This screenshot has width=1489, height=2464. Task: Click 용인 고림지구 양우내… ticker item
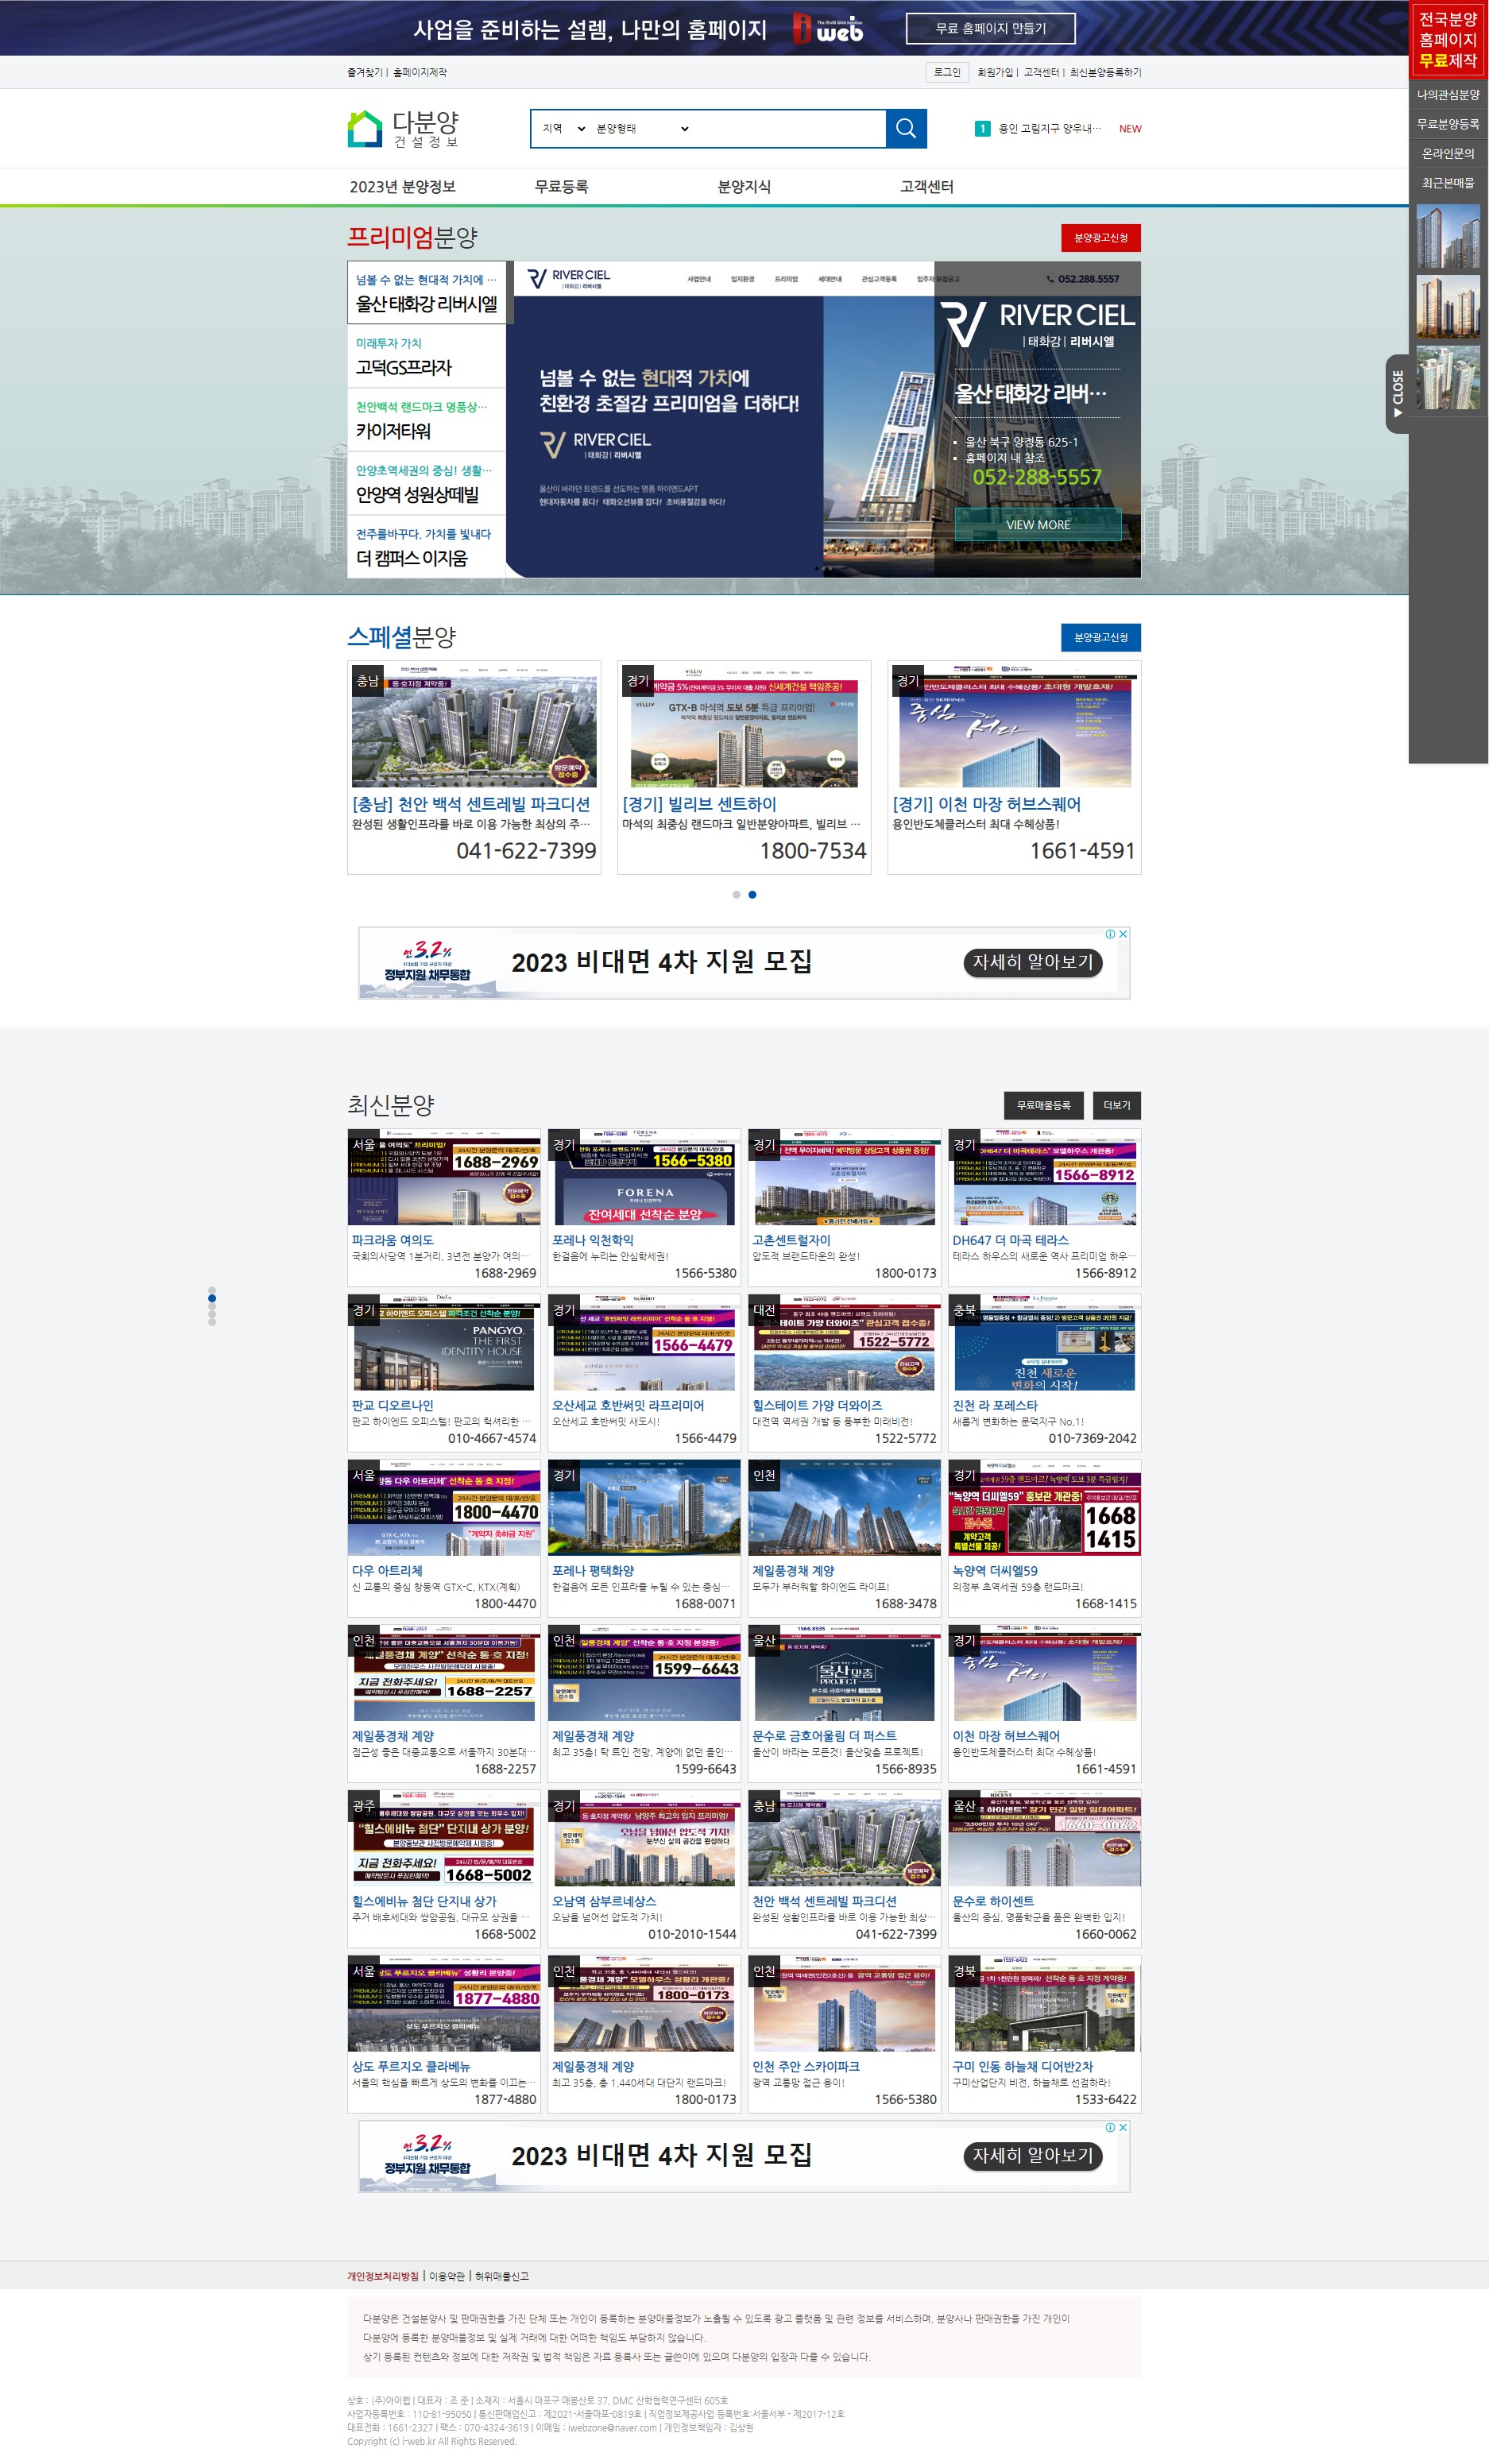[1049, 128]
